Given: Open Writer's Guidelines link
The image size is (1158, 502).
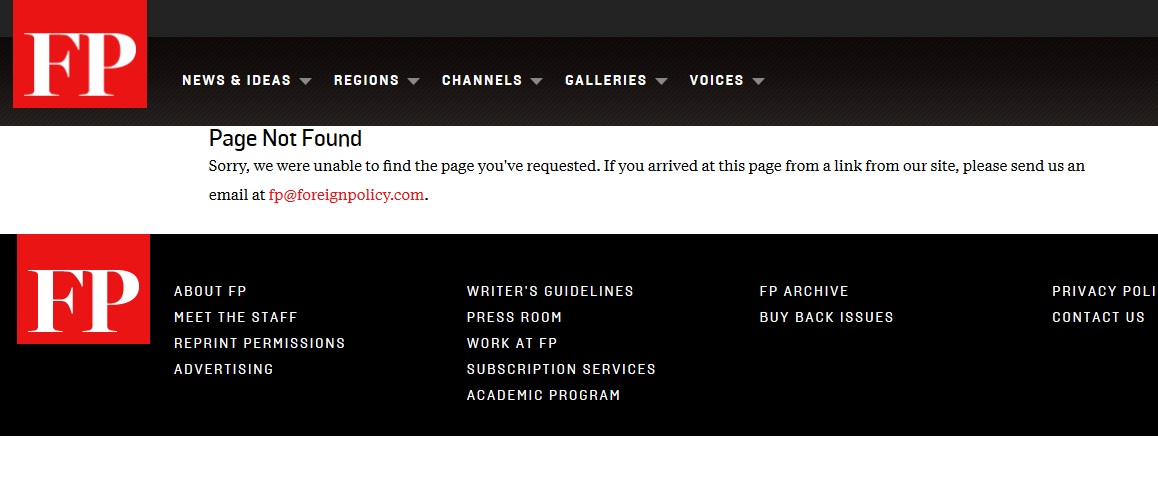Looking at the screenshot, I should click(x=550, y=291).
